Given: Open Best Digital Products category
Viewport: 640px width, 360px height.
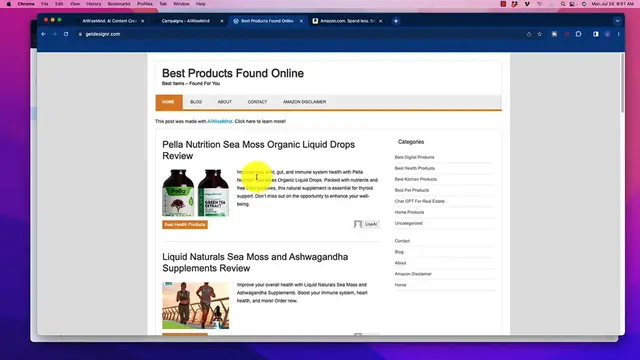Looking at the screenshot, I should click(x=414, y=157).
